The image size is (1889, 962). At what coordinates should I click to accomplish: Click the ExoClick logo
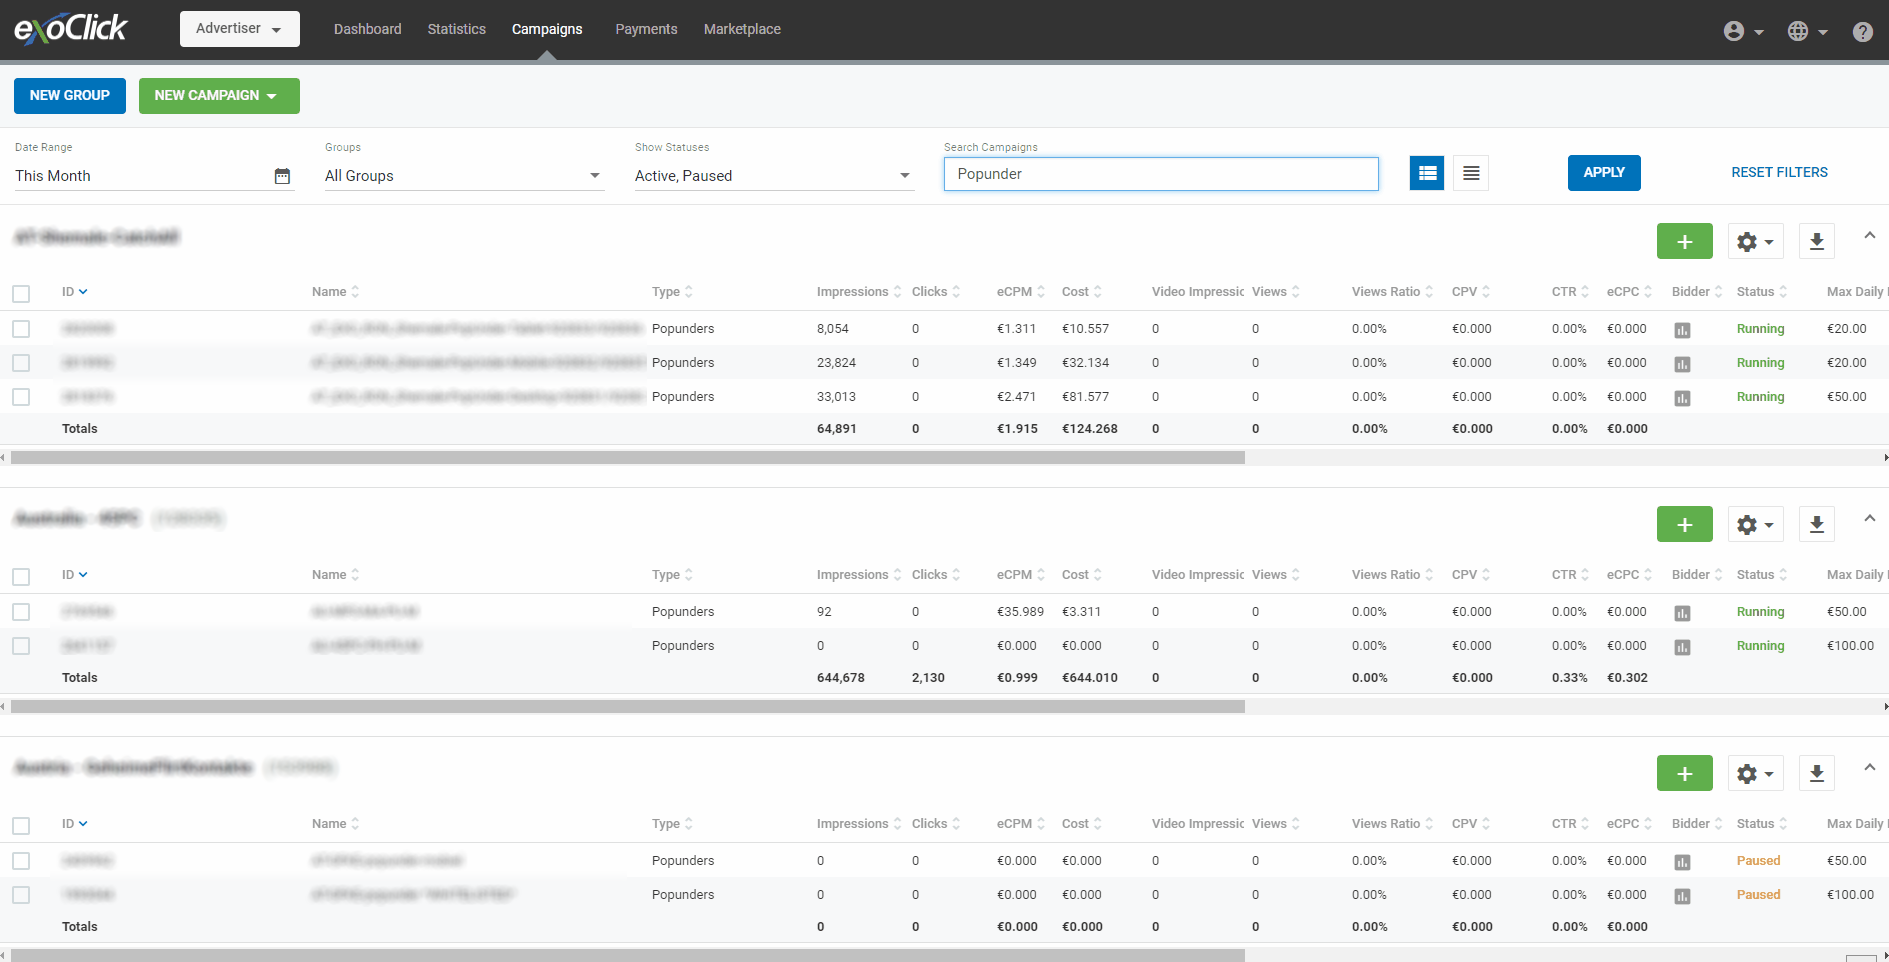click(x=71, y=28)
